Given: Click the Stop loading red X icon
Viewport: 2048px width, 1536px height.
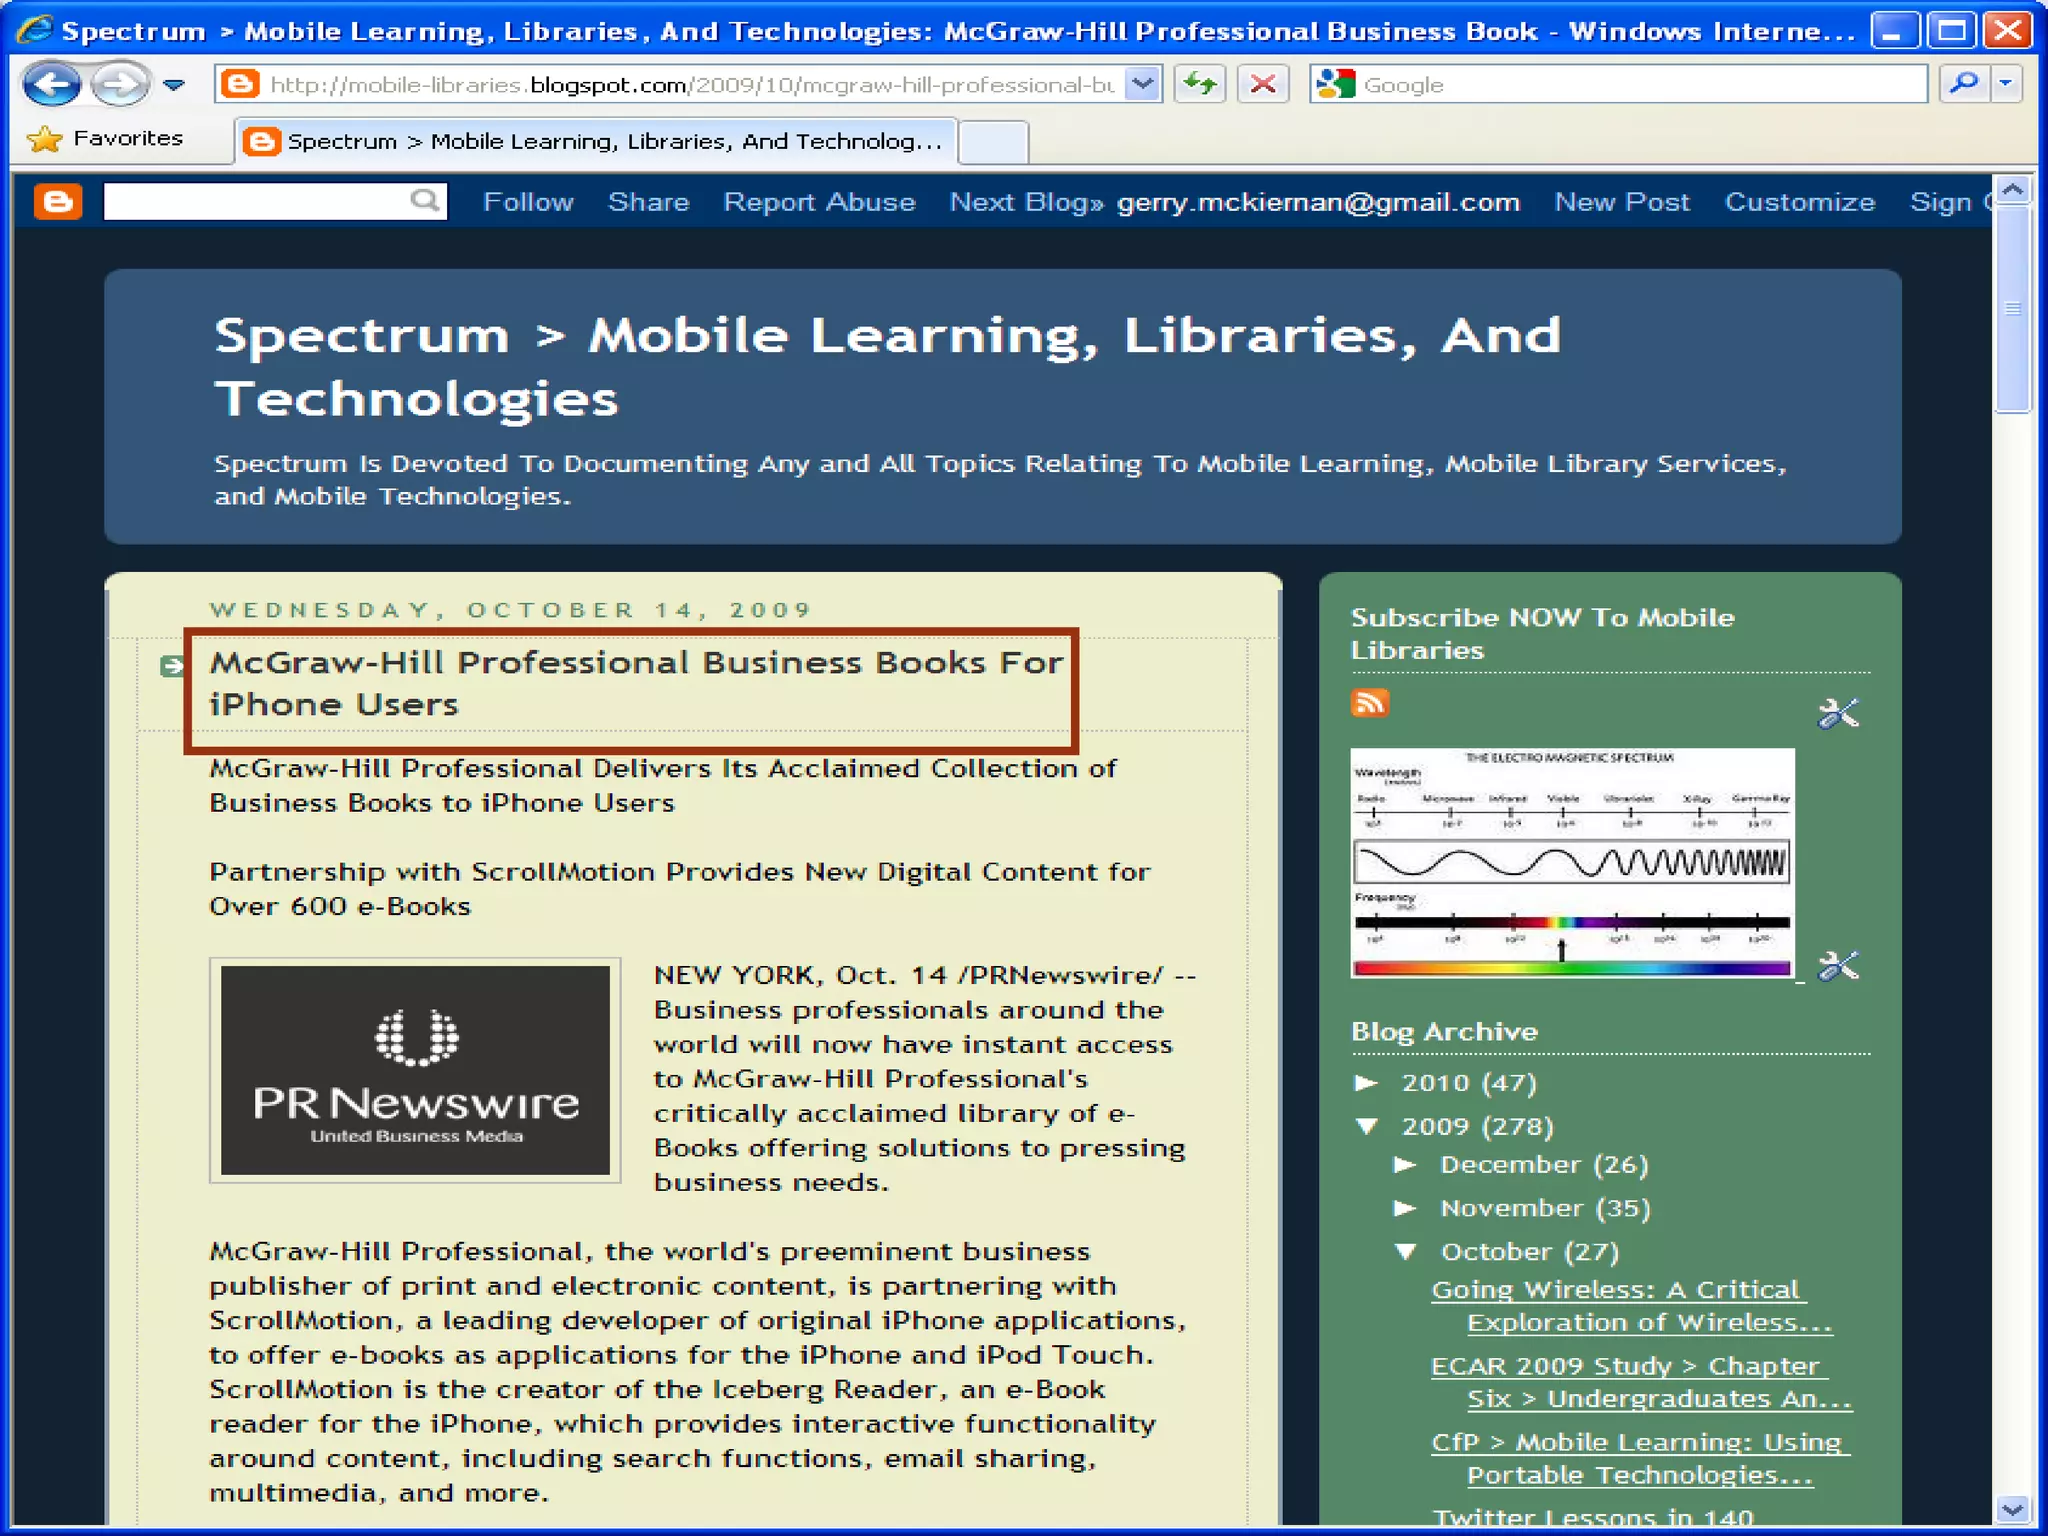Looking at the screenshot, I should coord(1262,84).
